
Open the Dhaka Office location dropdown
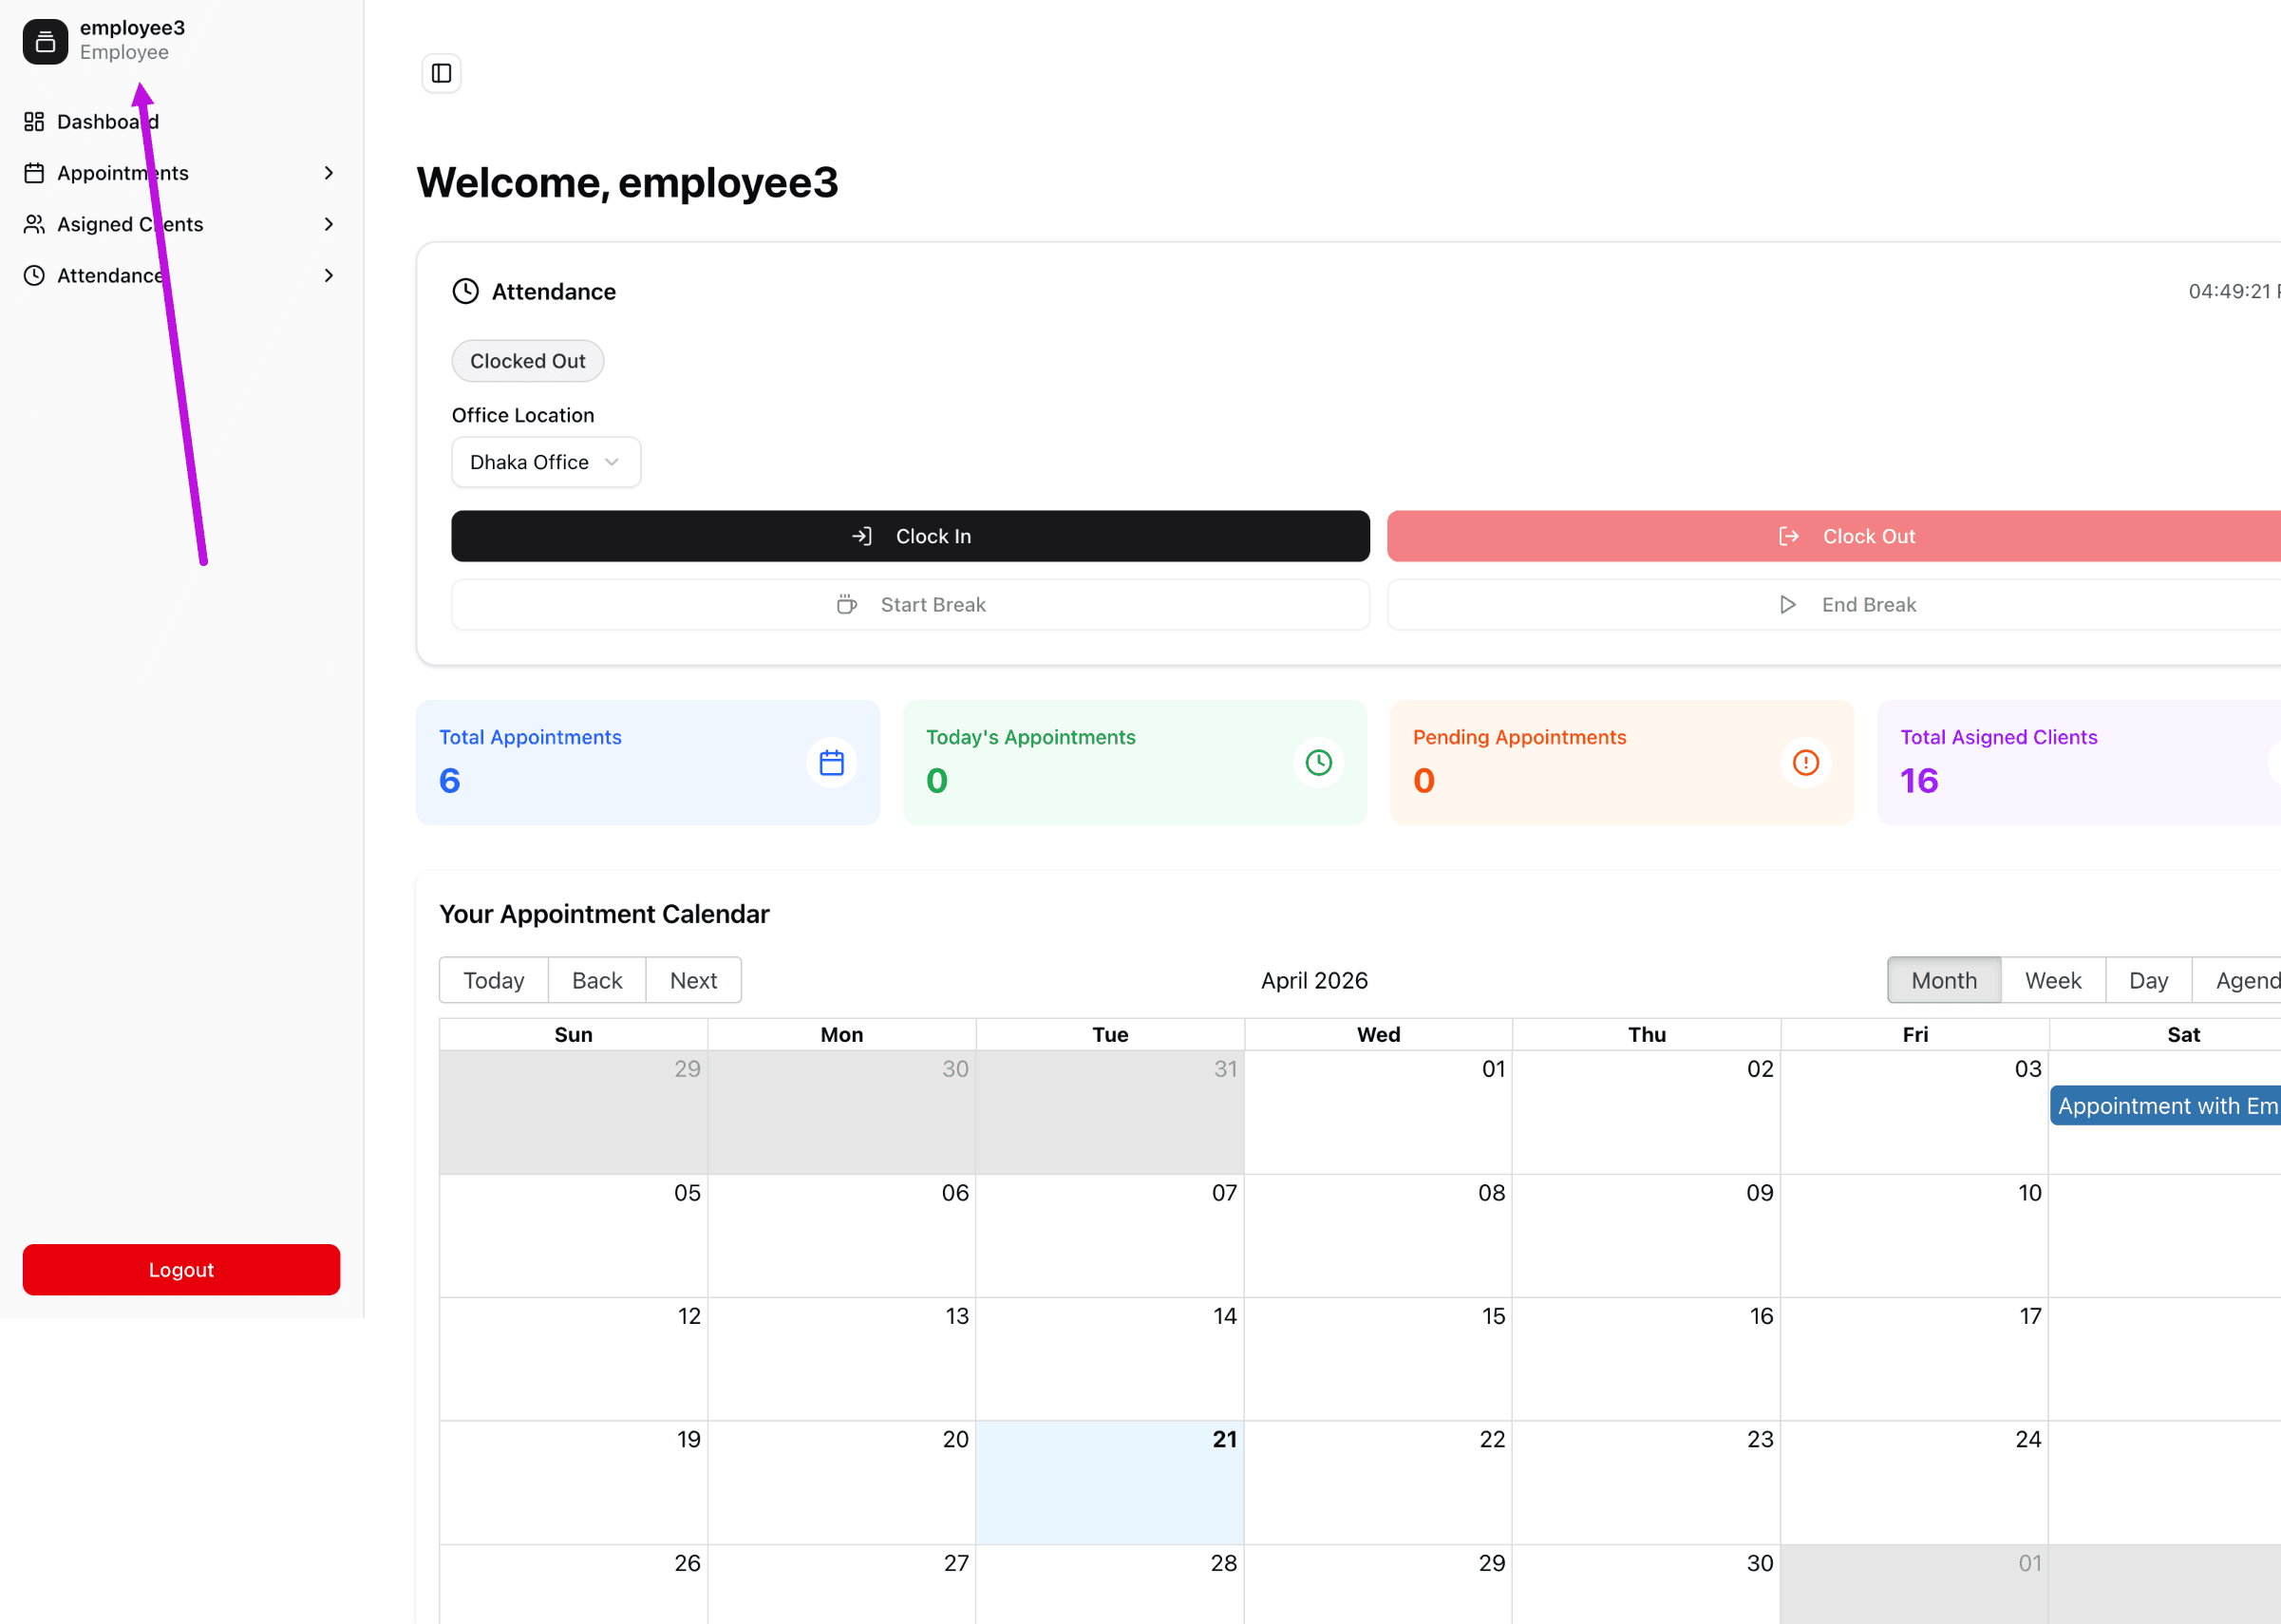[x=545, y=461]
